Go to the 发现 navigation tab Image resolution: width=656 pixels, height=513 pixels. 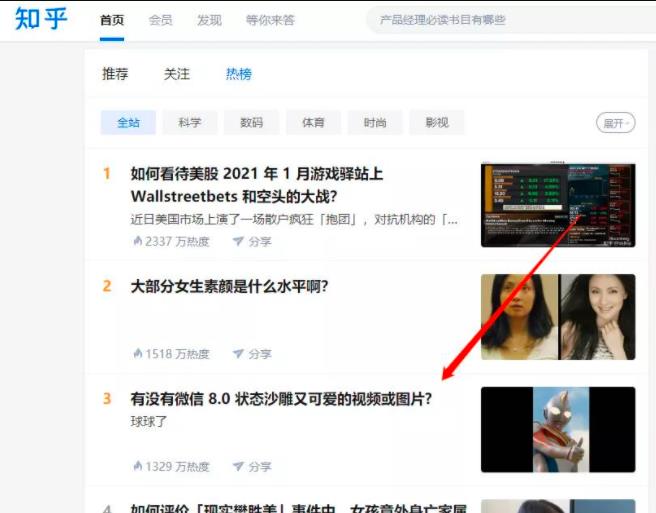click(x=209, y=20)
